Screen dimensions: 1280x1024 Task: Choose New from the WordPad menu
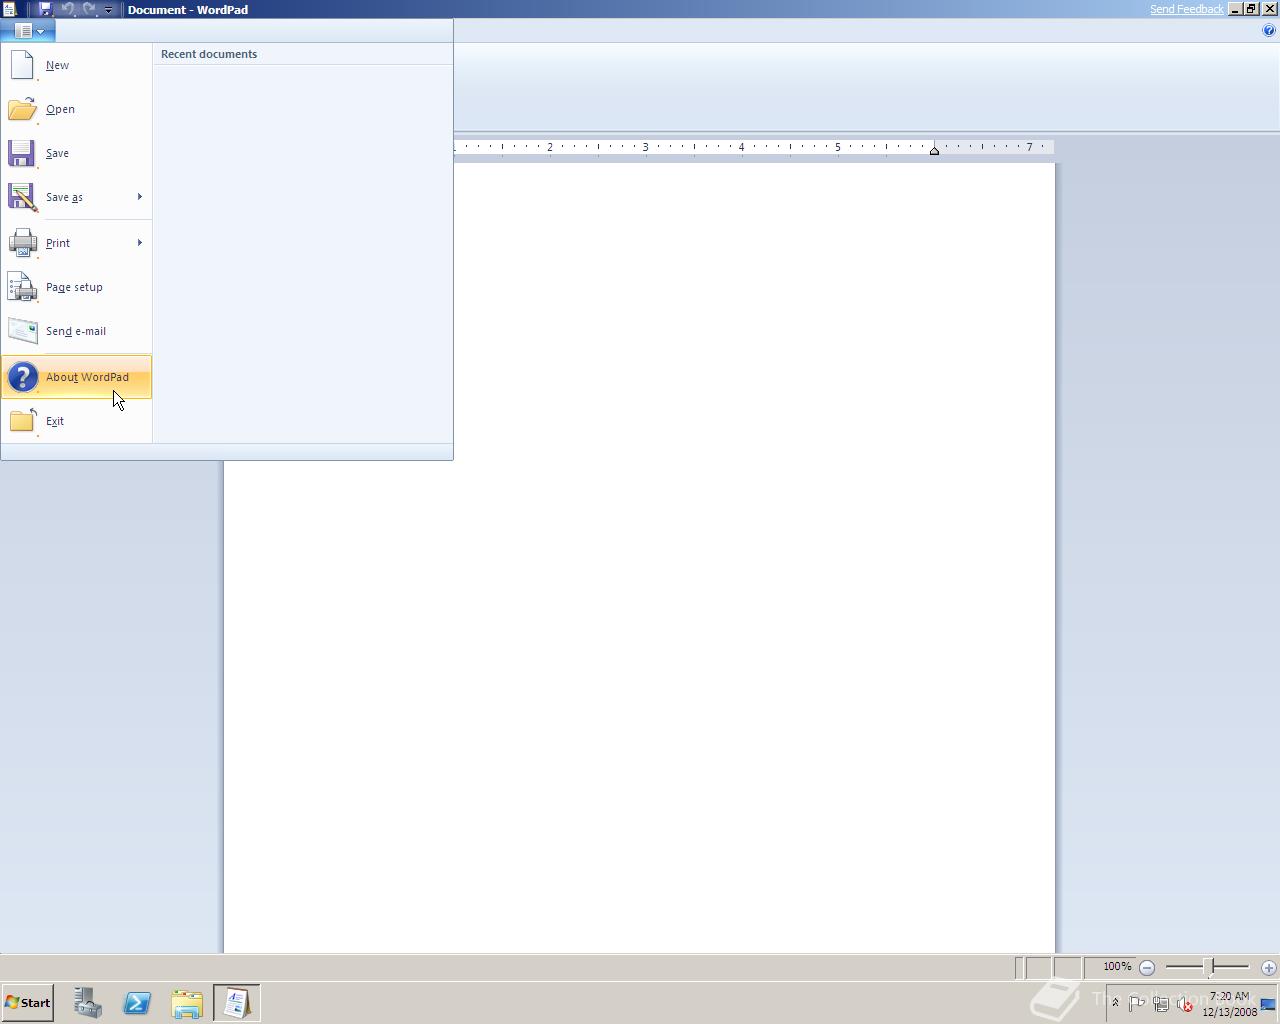click(x=76, y=65)
